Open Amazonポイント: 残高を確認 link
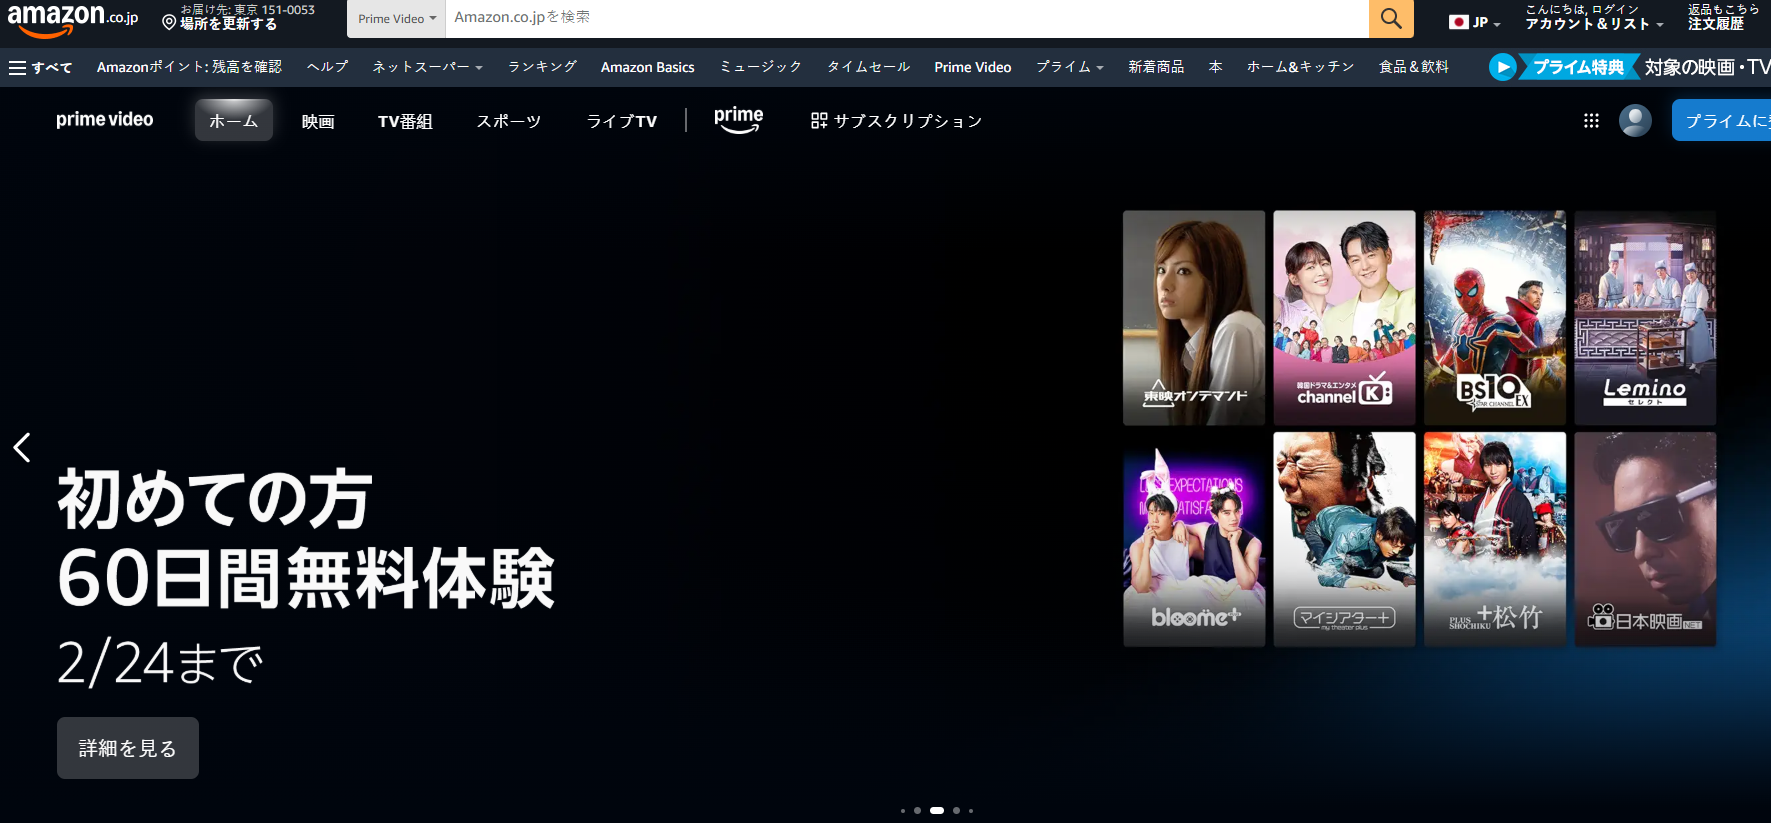The image size is (1771, 823). point(189,67)
